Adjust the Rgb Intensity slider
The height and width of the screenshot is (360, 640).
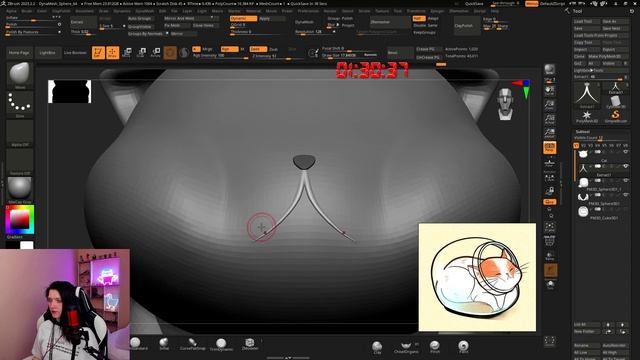pyautogui.click(x=220, y=56)
